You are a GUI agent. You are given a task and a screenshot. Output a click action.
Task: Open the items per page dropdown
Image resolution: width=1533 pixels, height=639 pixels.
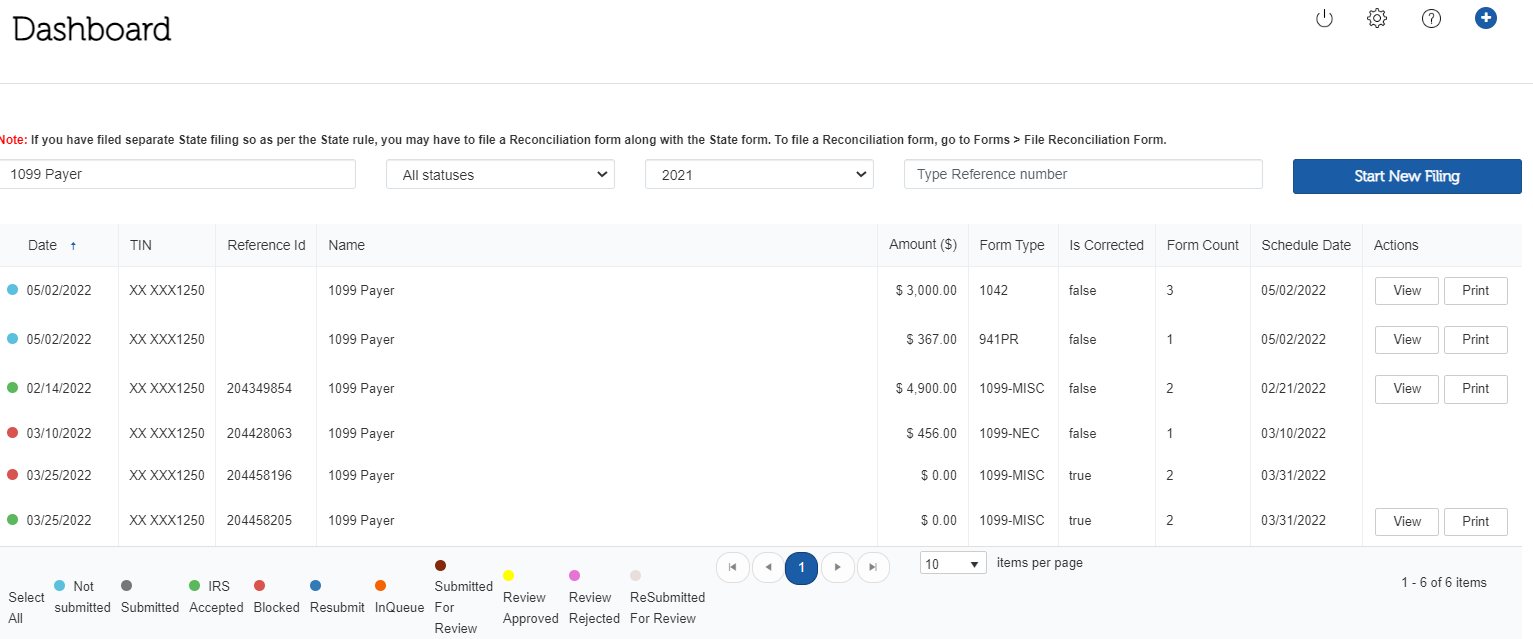[x=953, y=564]
